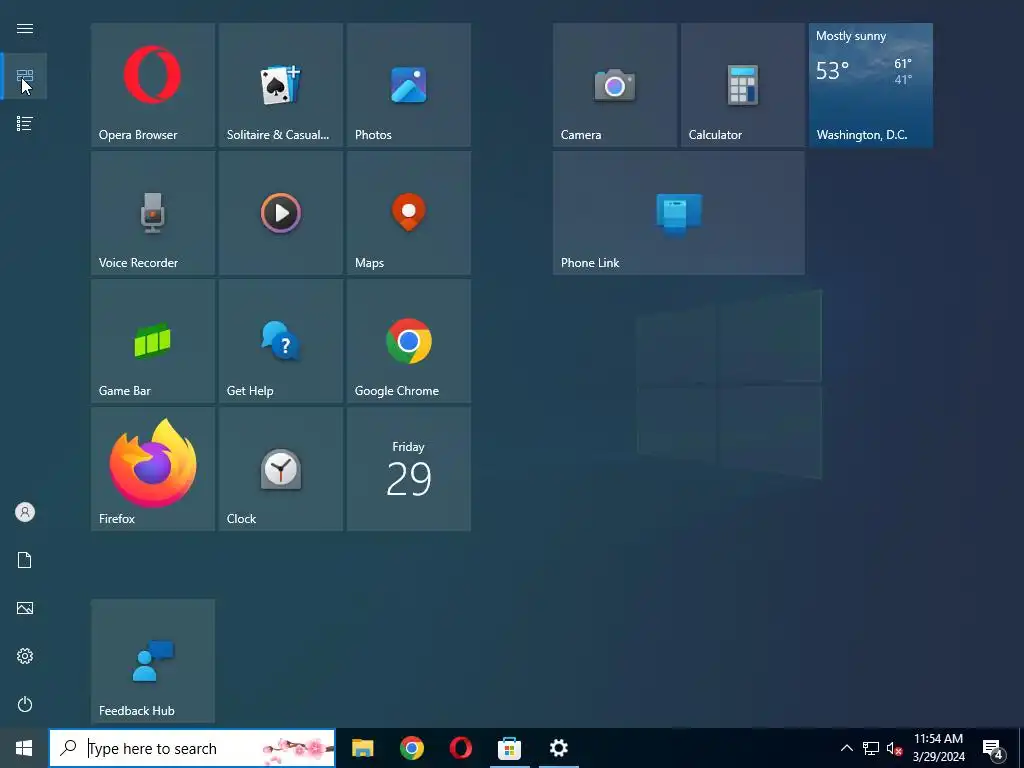Launch the Calculator tile
The width and height of the screenshot is (1024, 768).
coord(743,85)
